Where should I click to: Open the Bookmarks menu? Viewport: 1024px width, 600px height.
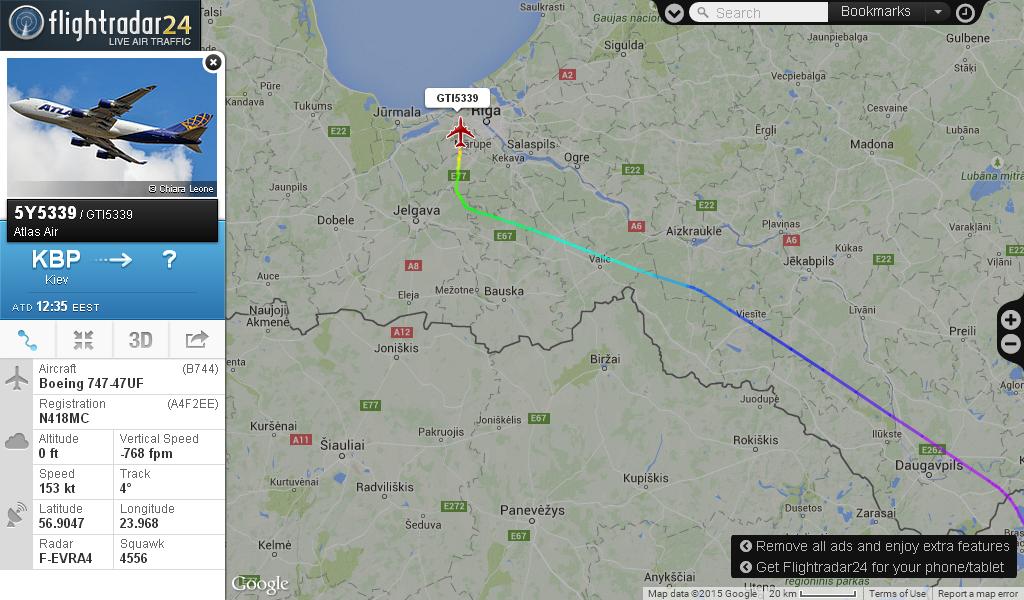click(875, 12)
